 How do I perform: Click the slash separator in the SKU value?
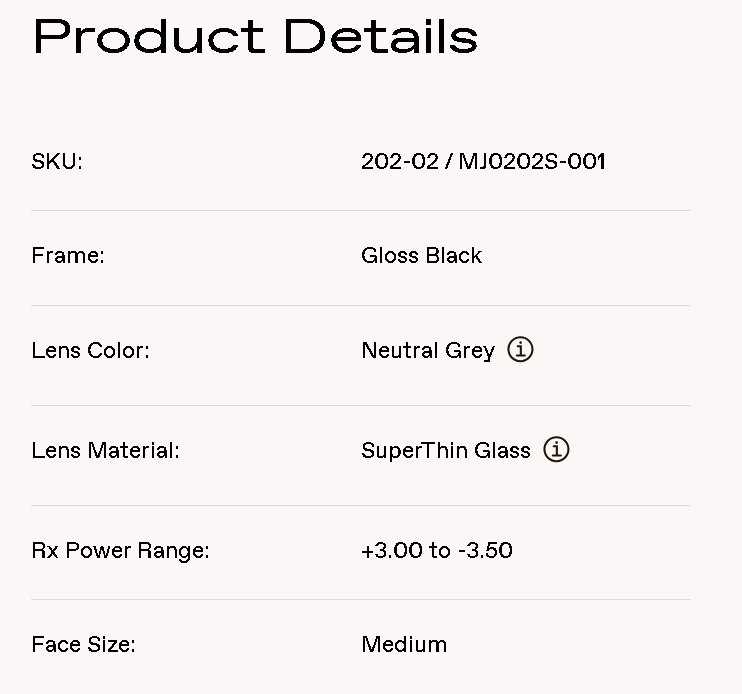point(448,161)
